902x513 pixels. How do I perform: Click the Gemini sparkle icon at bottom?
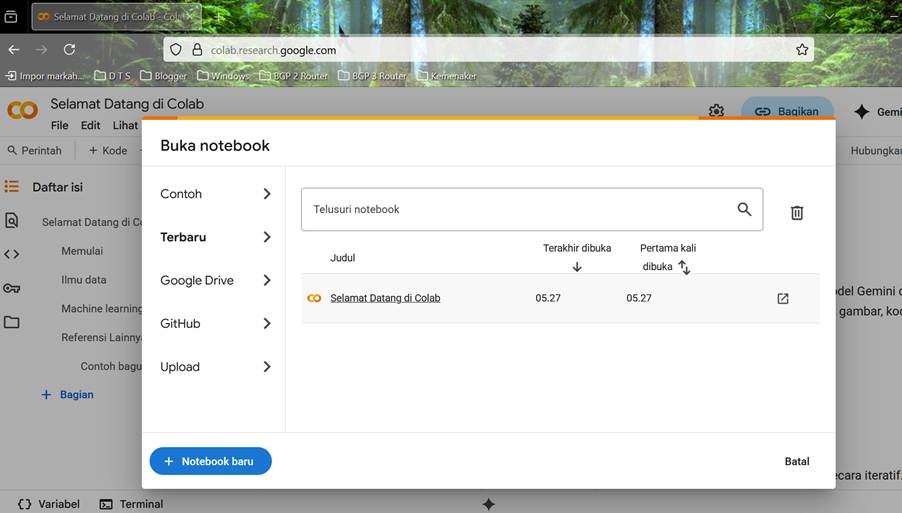[488, 504]
